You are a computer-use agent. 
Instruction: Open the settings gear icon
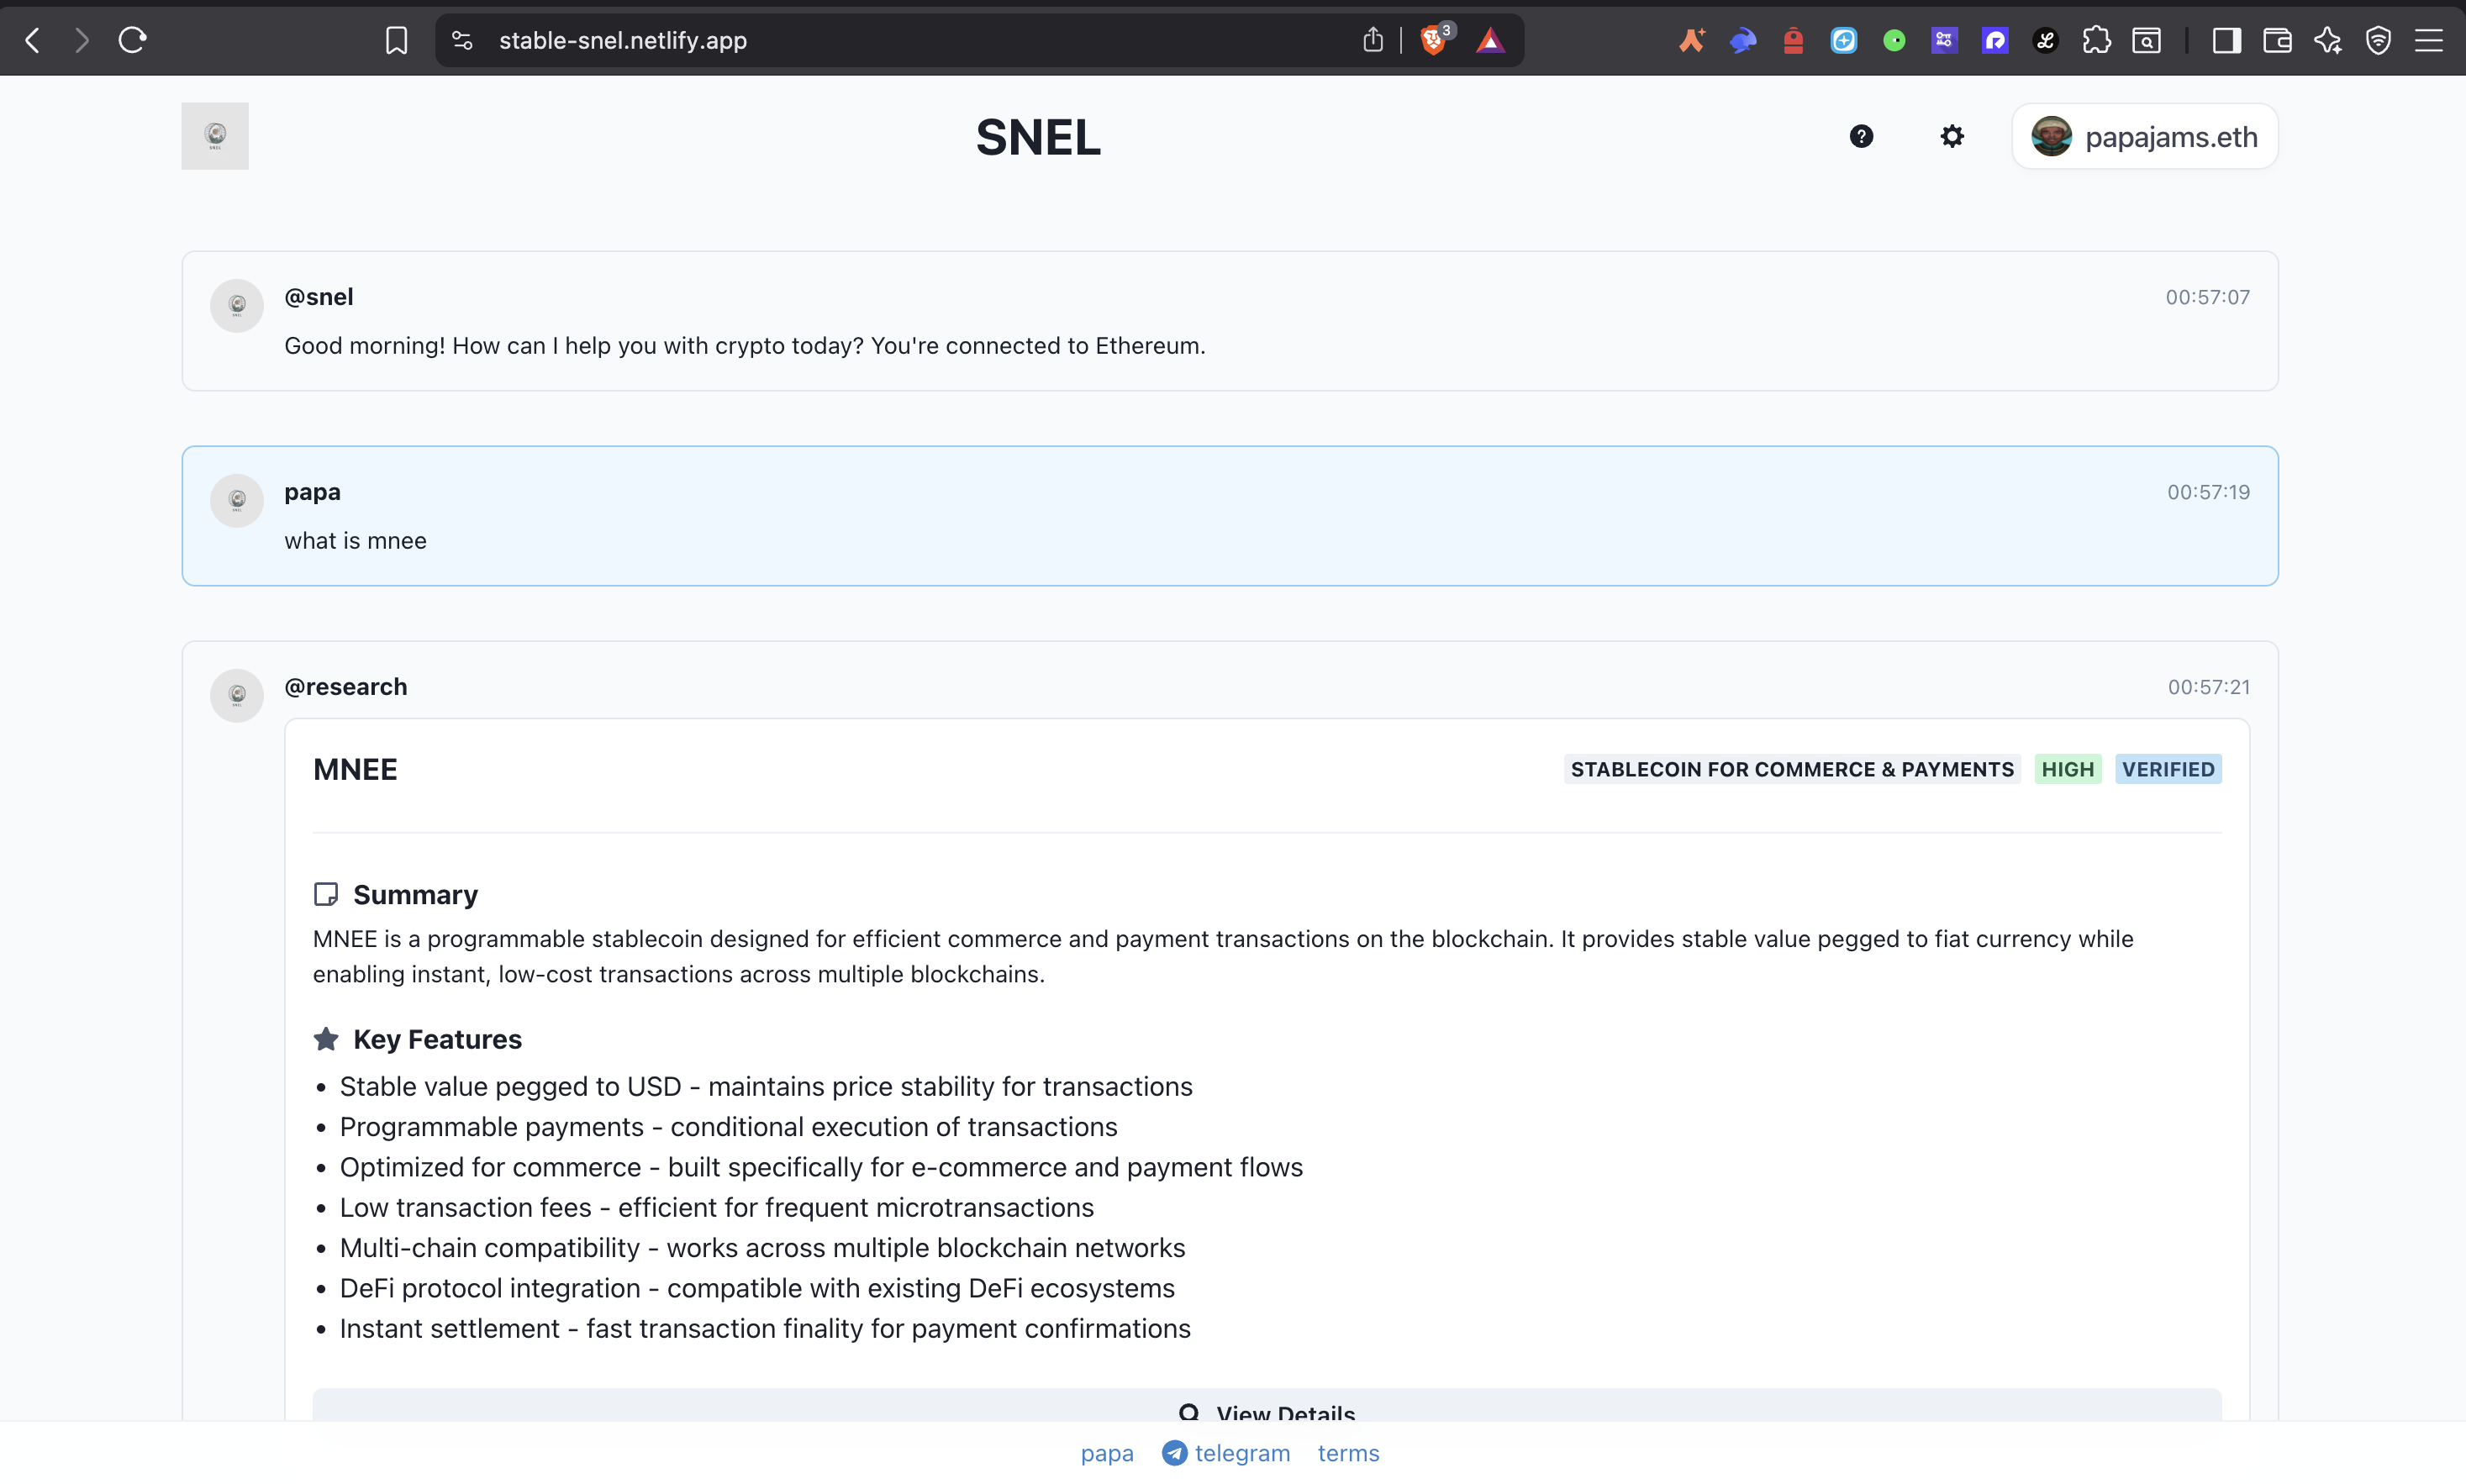[1952, 136]
